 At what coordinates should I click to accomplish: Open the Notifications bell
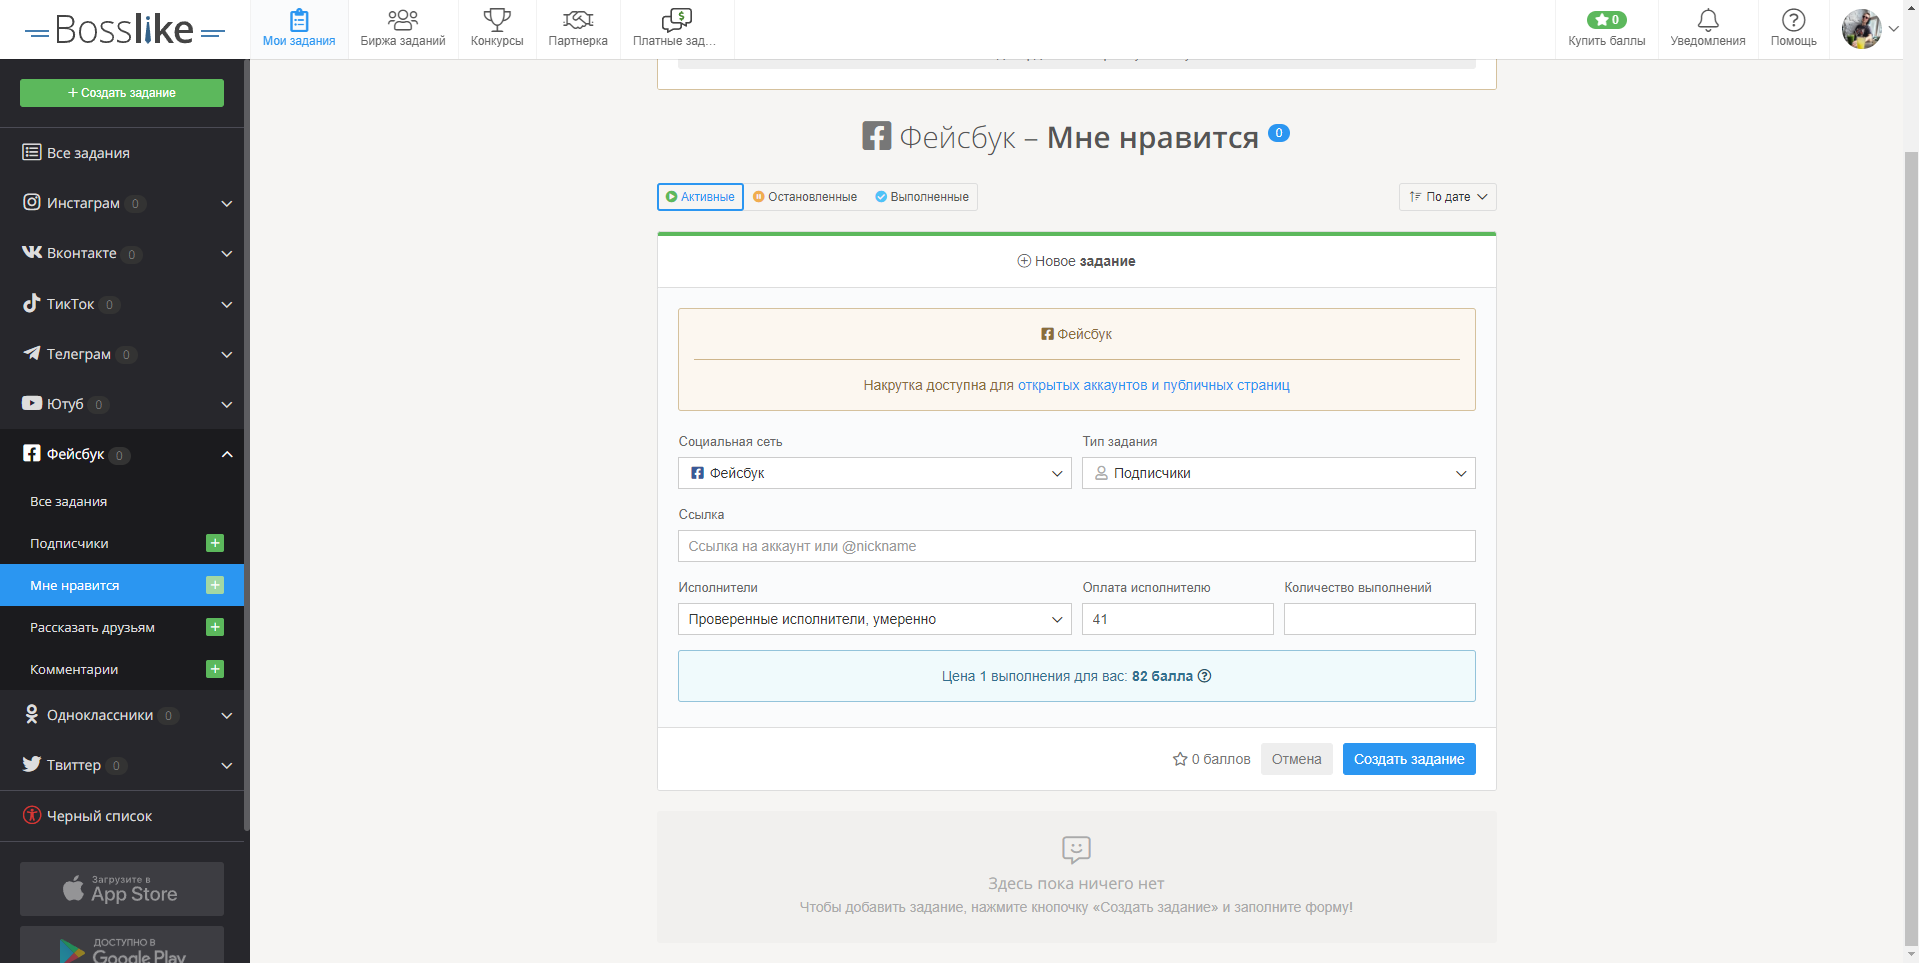click(1708, 20)
